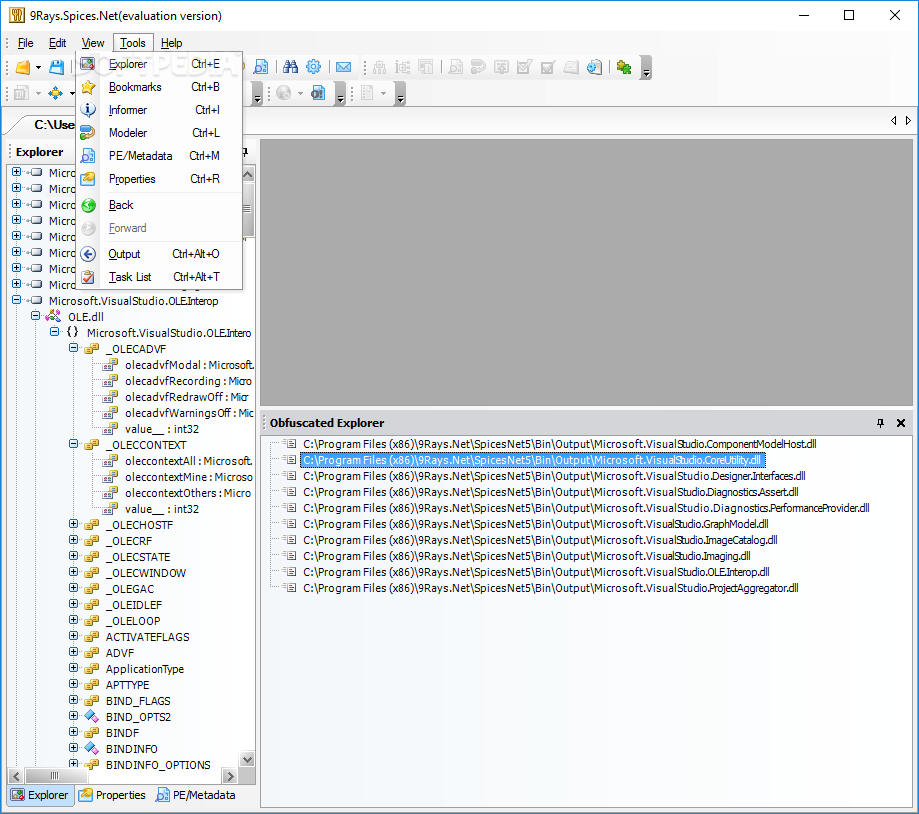
Task: Select the olecontextMine tree item
Action: point(188,477)
